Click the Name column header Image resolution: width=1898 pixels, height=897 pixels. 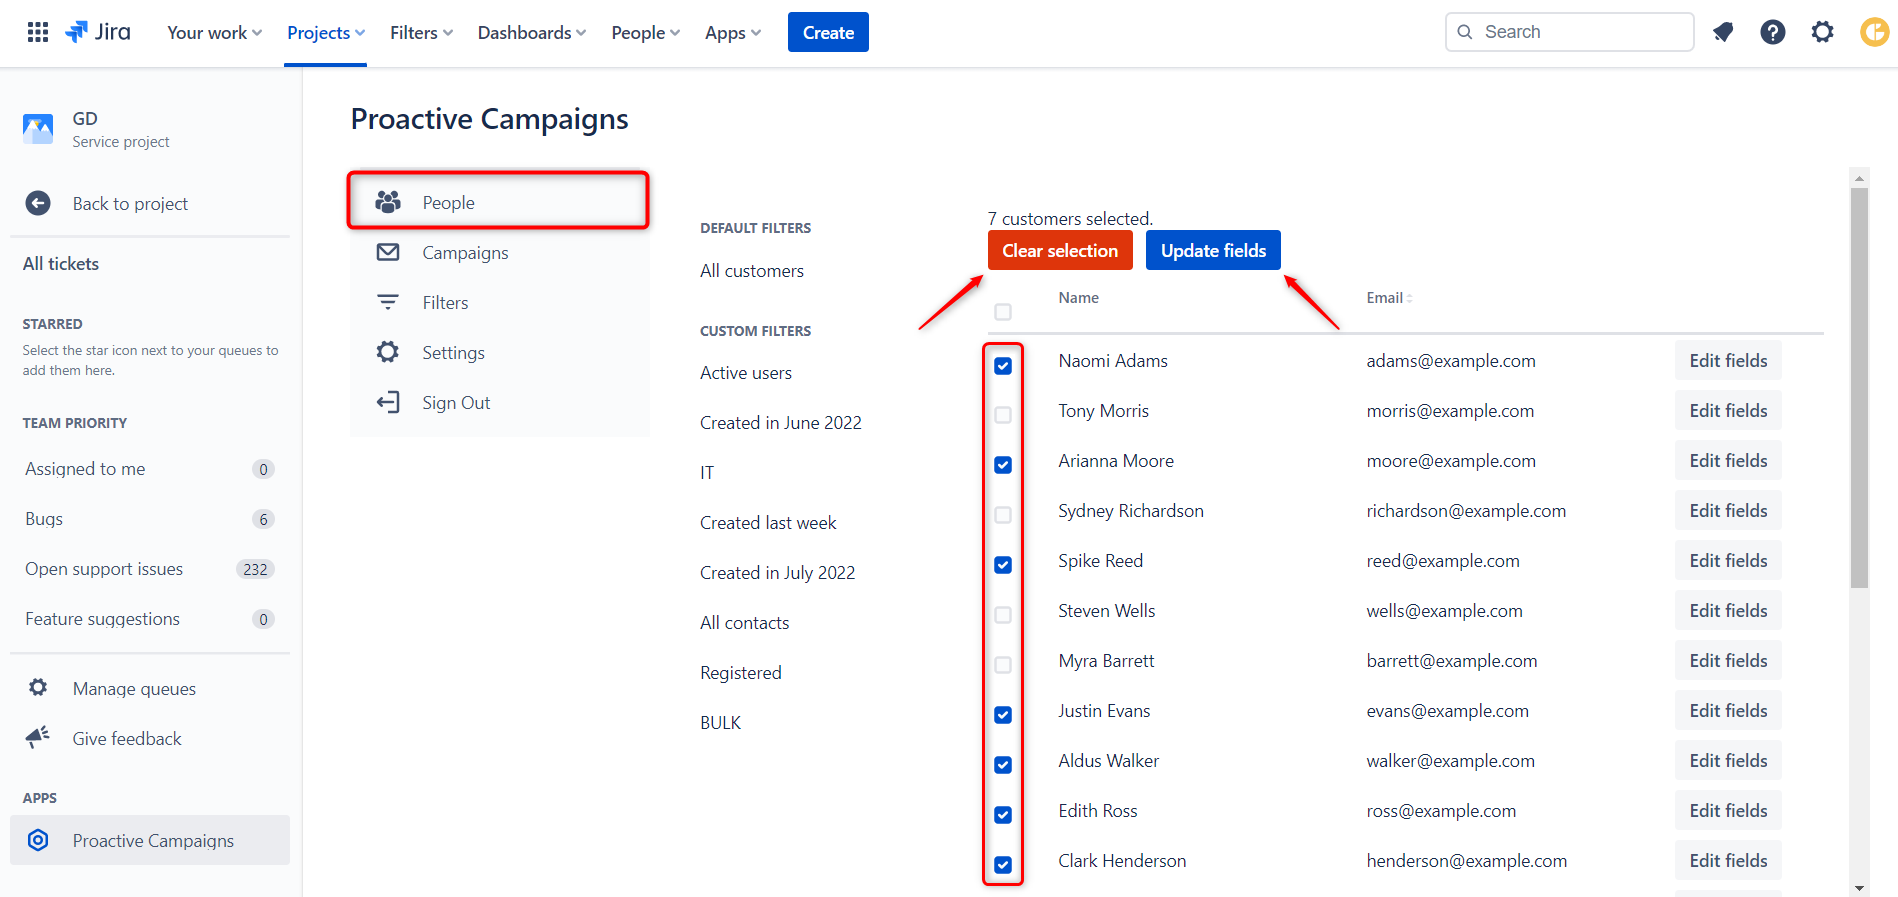point(1078,297)
